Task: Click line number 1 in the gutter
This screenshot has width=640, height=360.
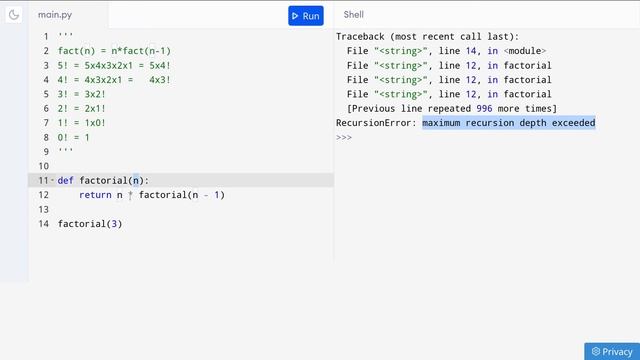Action: tap(46, 37)
